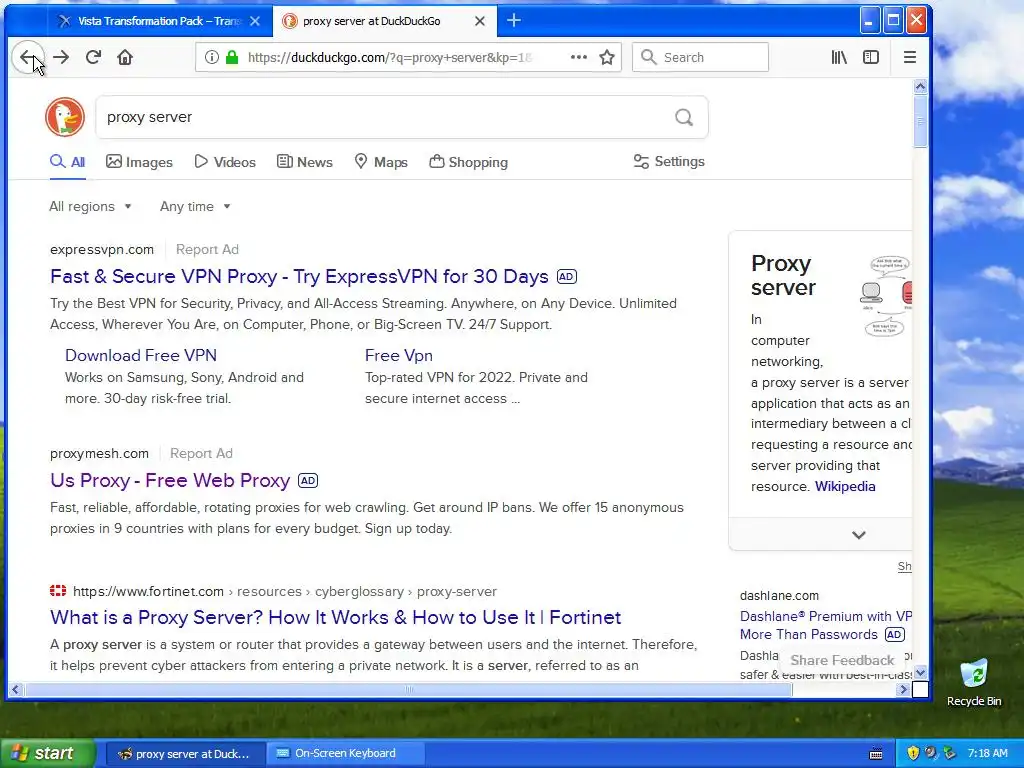Click the Share Feedback button
This screenshot has height=768, width=1024.
(x=842, y=660)
